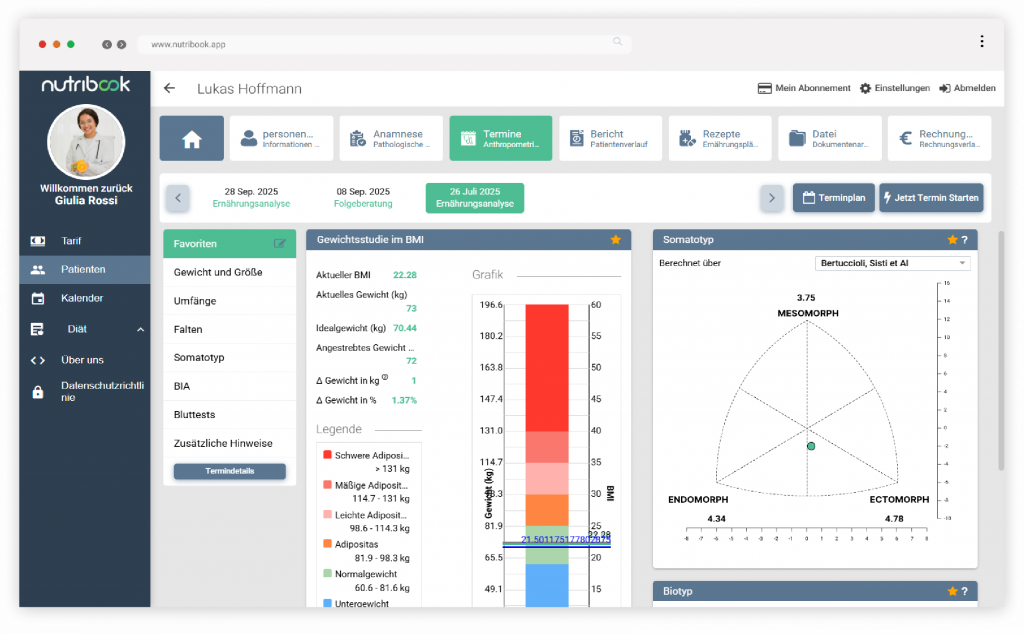Open Mein Abonnement card icon
This screenshot has height=634, width=1024.
point(765,89)
